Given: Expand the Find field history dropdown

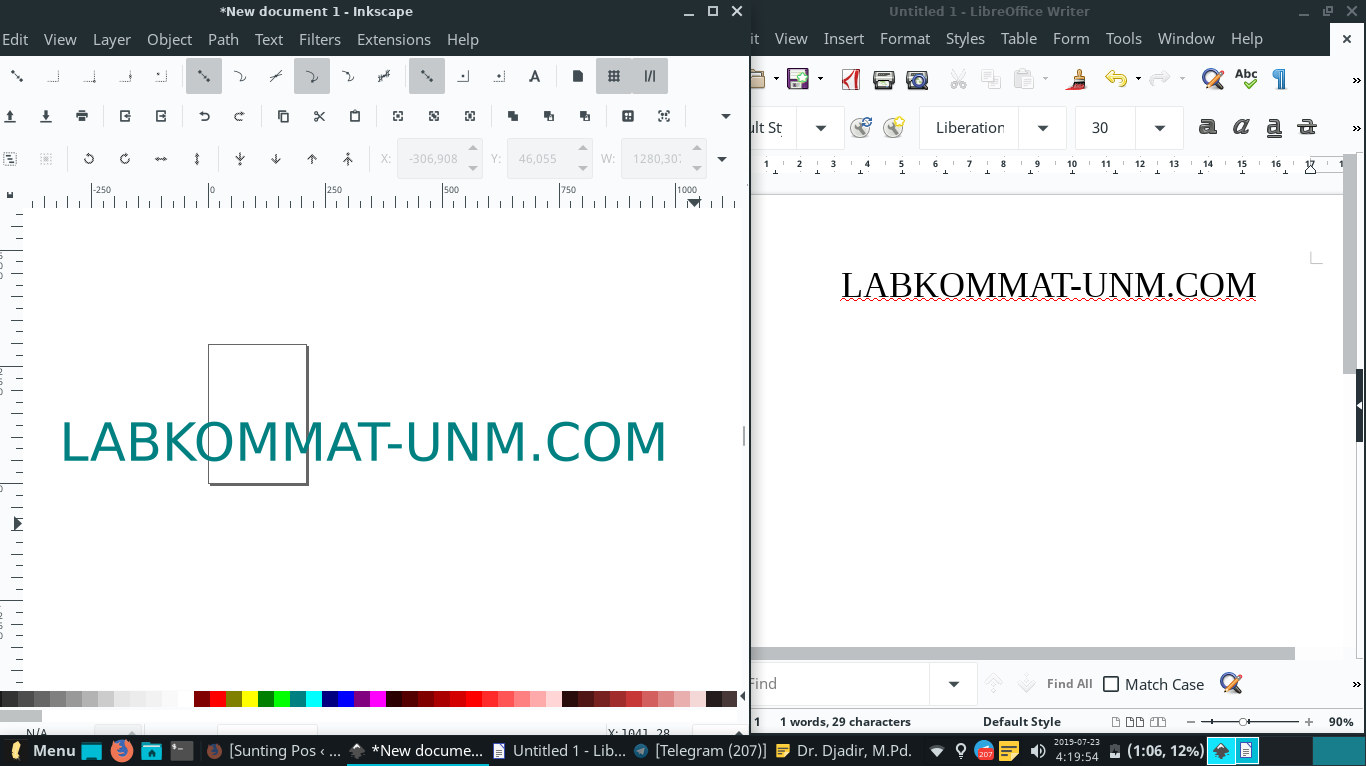Looking at the screenshot, I should [x=954, y=684].
